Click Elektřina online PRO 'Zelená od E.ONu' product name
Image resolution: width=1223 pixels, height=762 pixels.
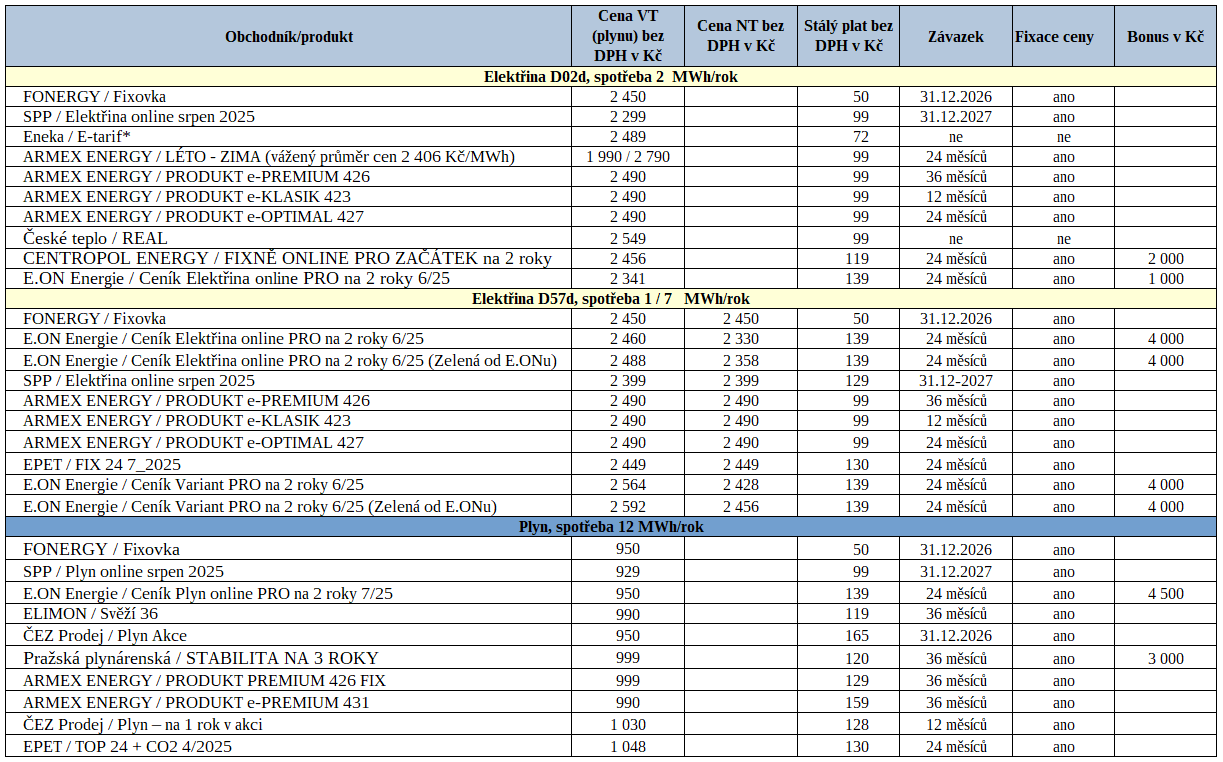click(290, 360)
